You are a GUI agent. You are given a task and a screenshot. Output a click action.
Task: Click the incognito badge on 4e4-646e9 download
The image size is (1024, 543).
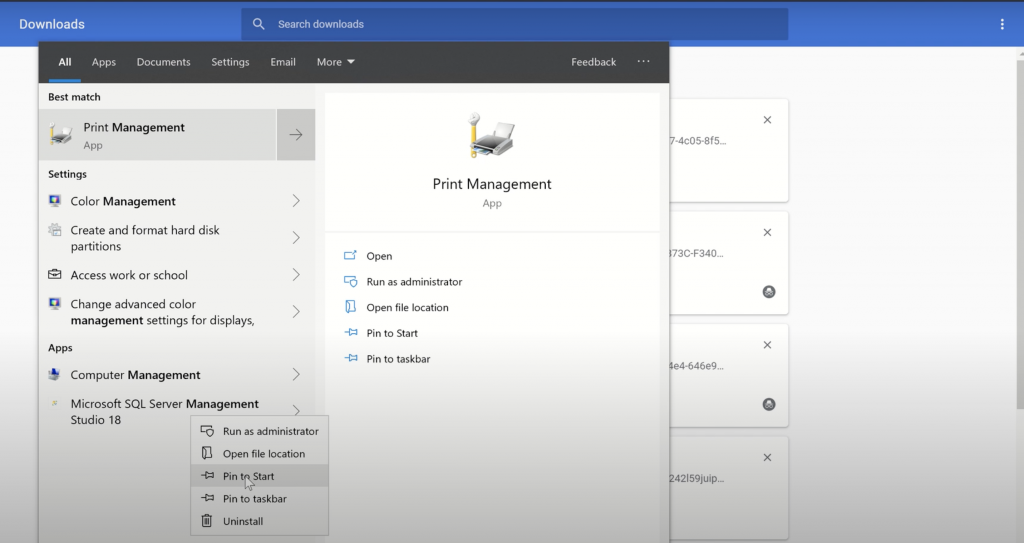pyautogui.click(x=769, y=404)
